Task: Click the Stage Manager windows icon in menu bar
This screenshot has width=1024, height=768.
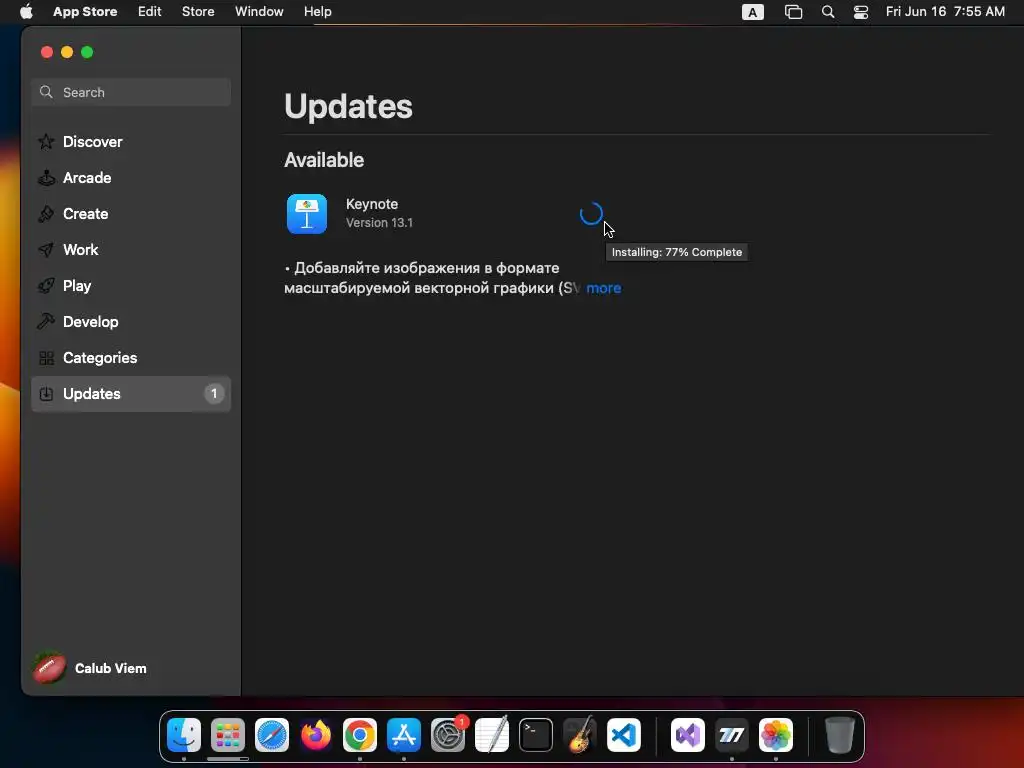Action: click(x=793, y=12)
